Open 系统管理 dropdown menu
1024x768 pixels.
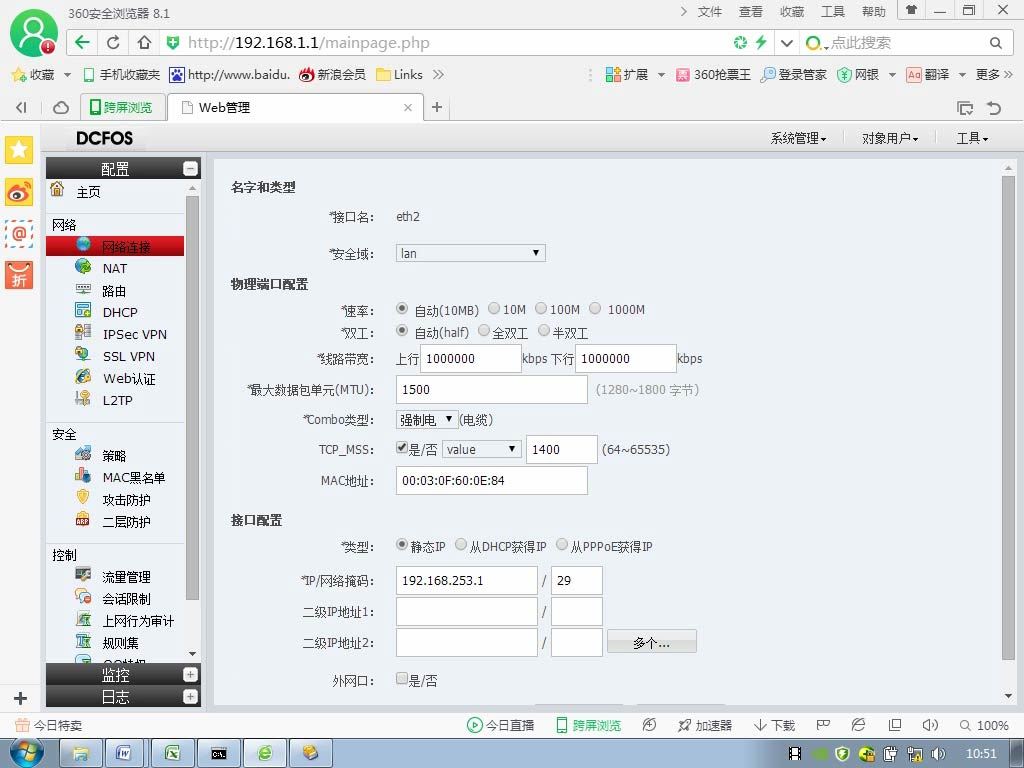tap(798, 138)
